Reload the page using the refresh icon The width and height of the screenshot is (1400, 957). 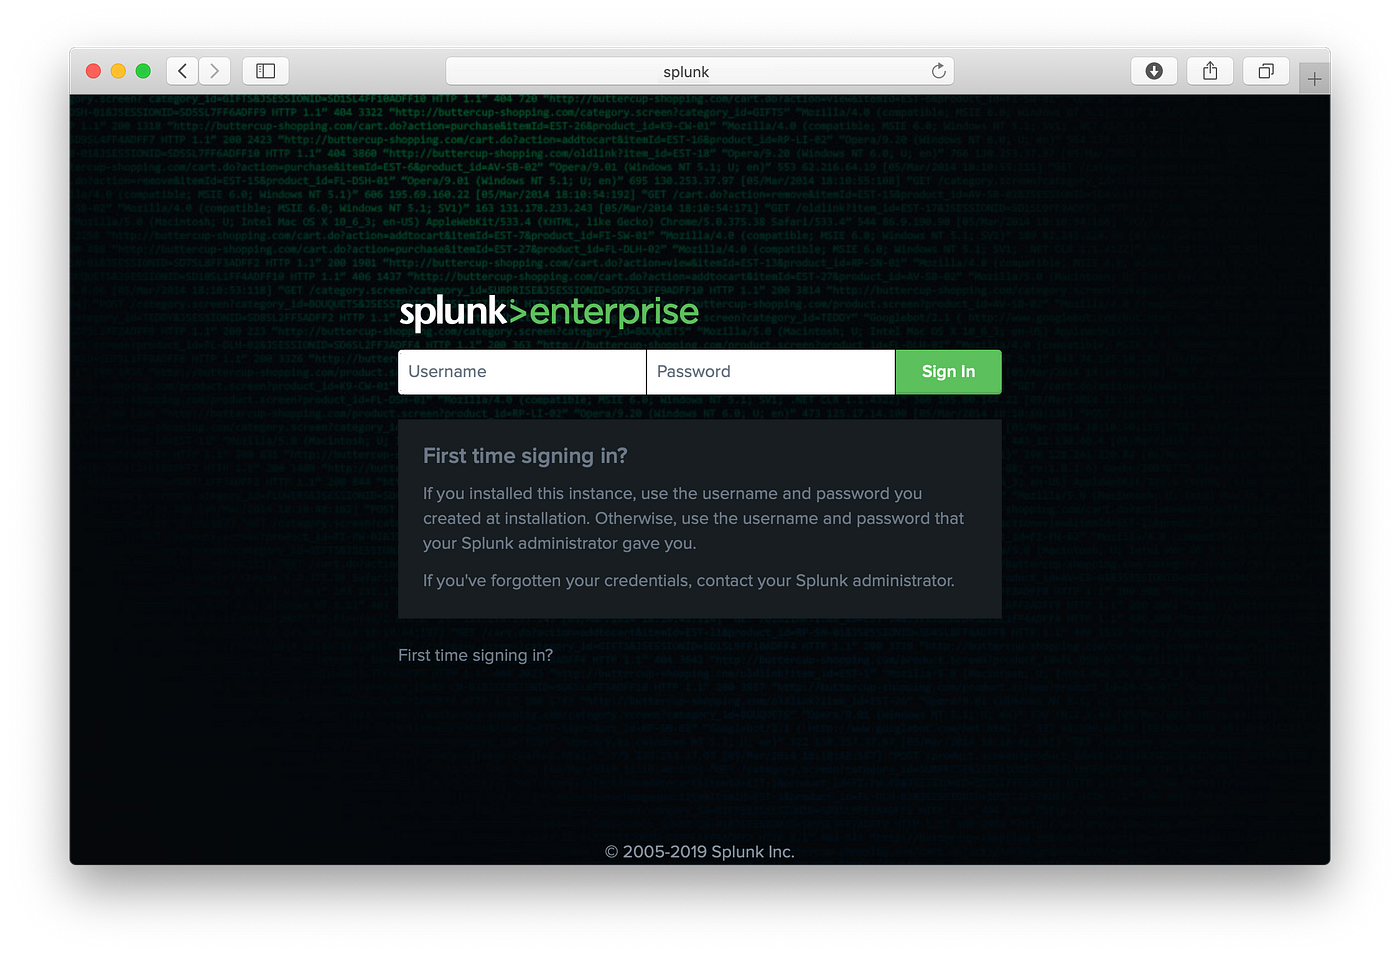tap(938, 71)
